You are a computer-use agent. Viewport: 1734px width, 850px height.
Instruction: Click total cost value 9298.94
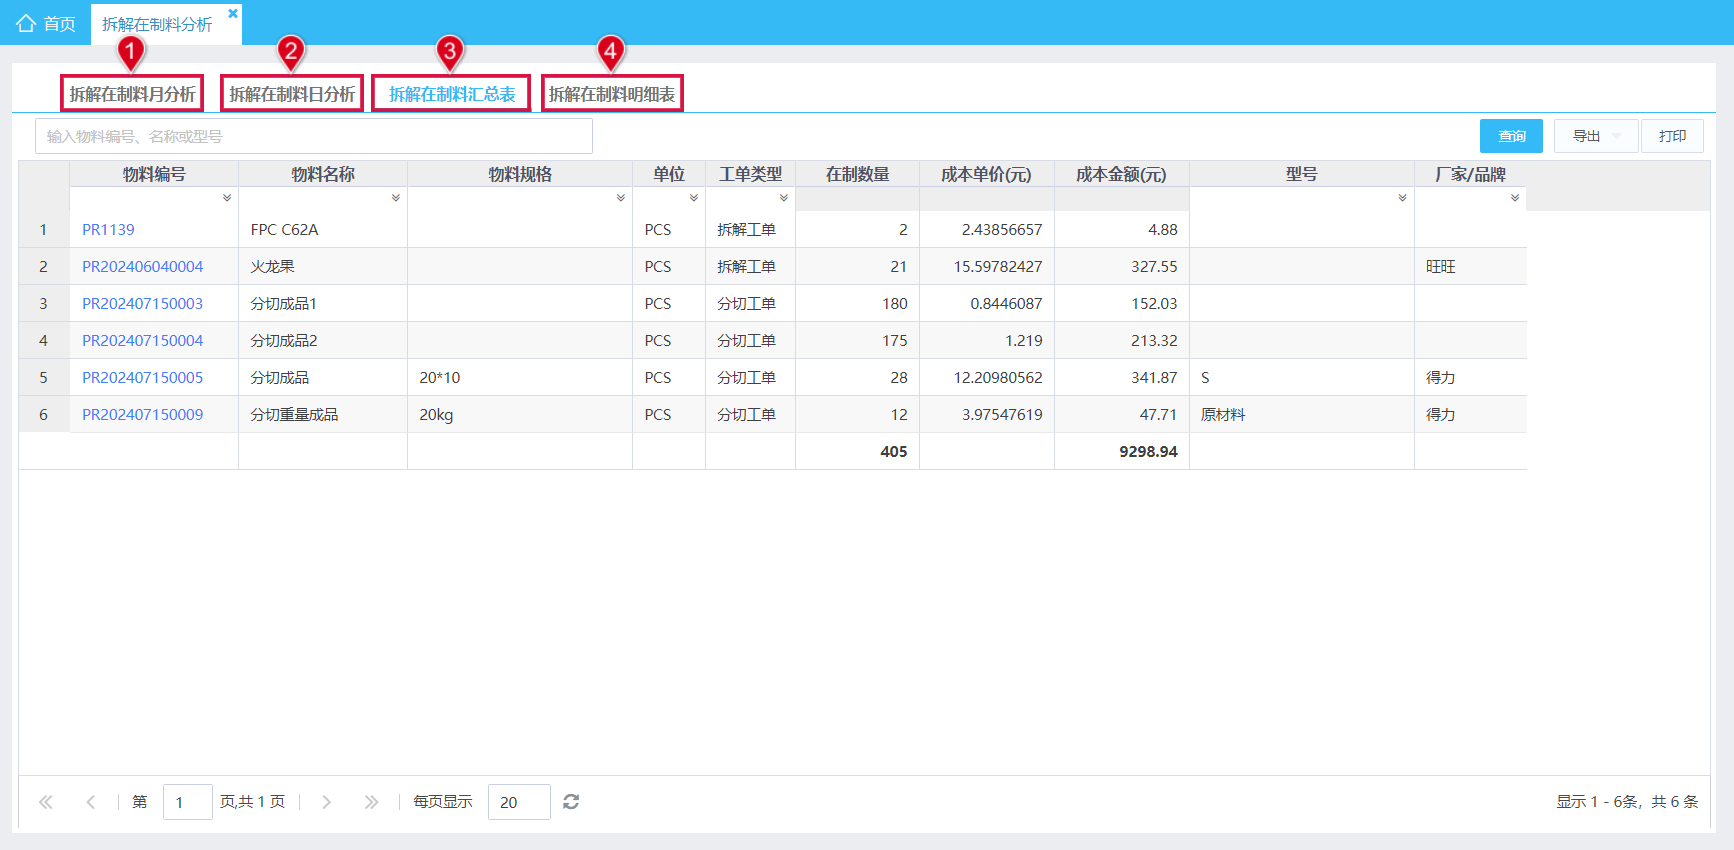[x=1148, y=452]
